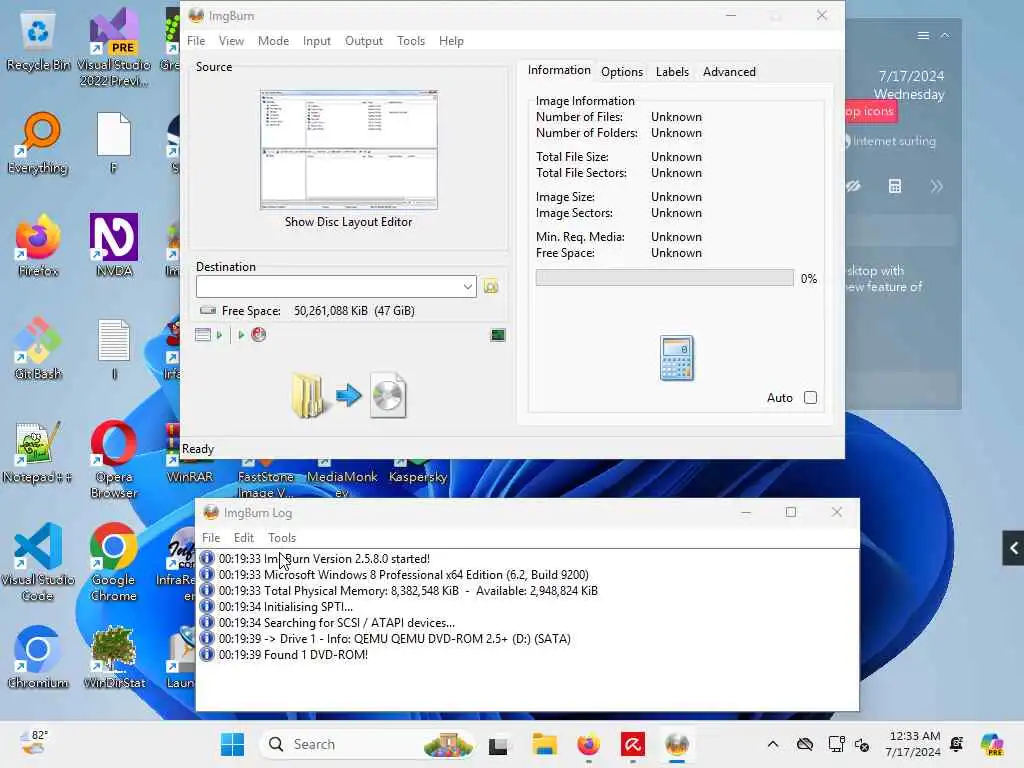Click the calendar icon in widget panel
The height and width of the screenshot is (768, 1024).
coord(895,187)
